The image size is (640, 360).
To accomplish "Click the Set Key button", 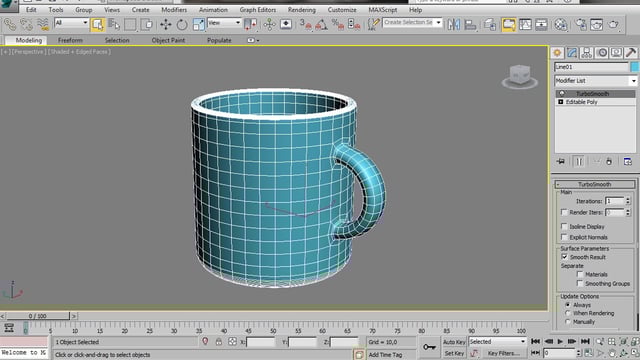I will [x=453, y=353].
